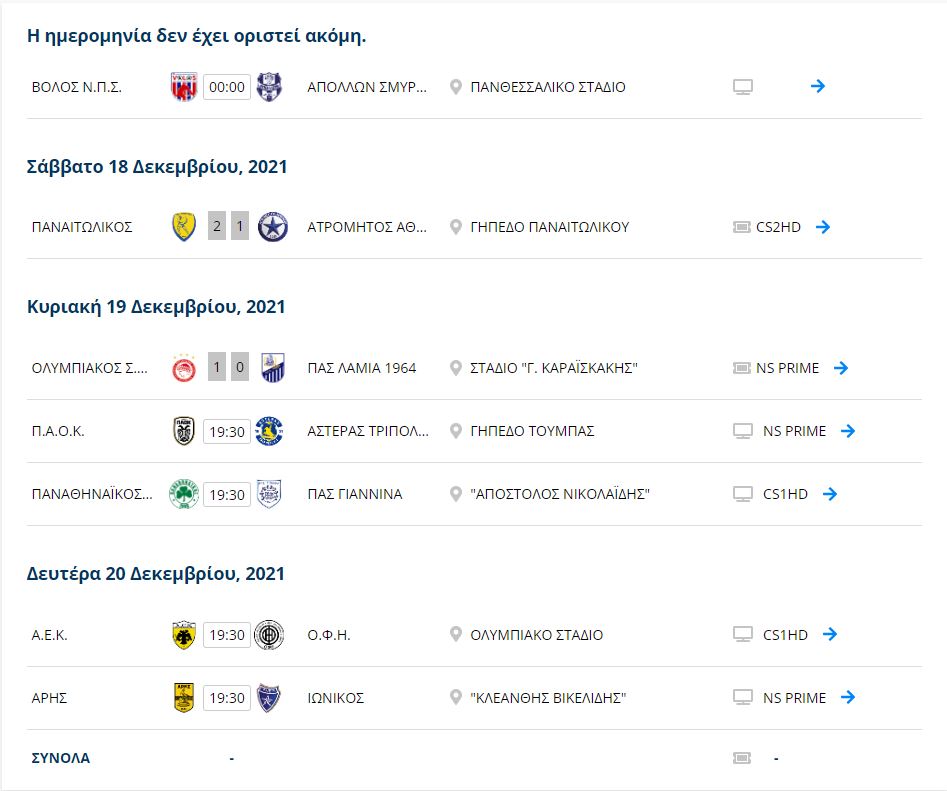
Task: Click the CS2HD broadcast channel label
Action: [x=782, y=227]
